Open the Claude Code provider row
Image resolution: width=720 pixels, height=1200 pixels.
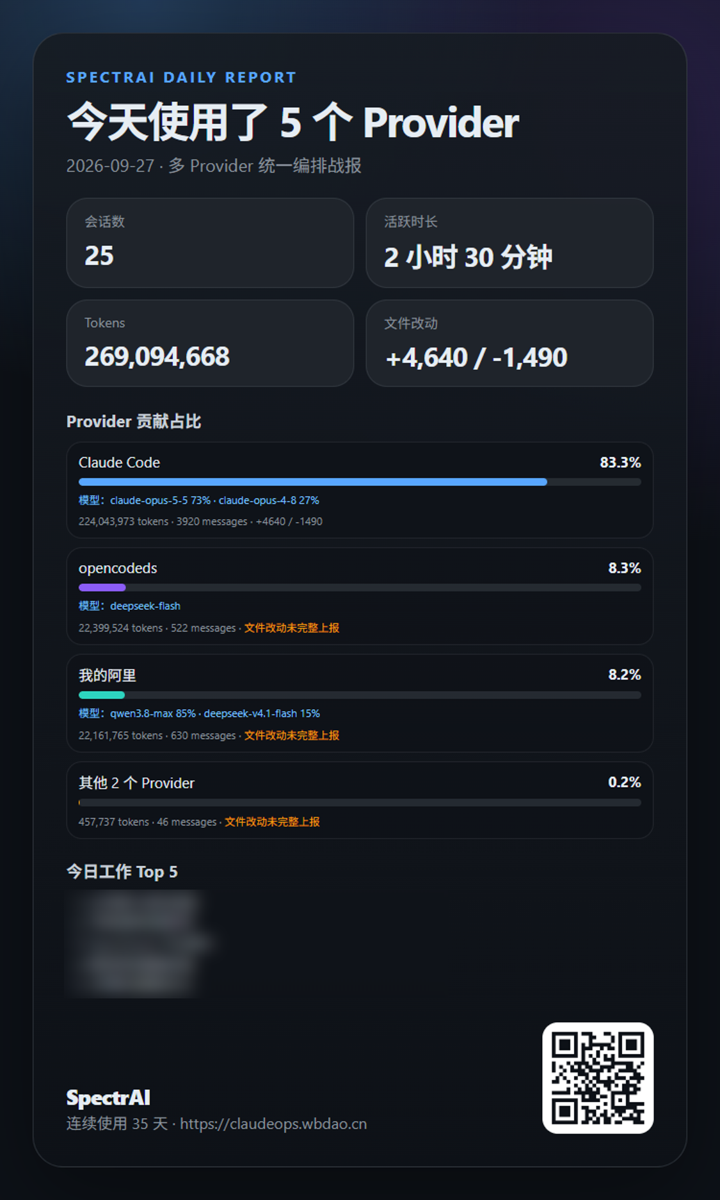tap(360, 490)
